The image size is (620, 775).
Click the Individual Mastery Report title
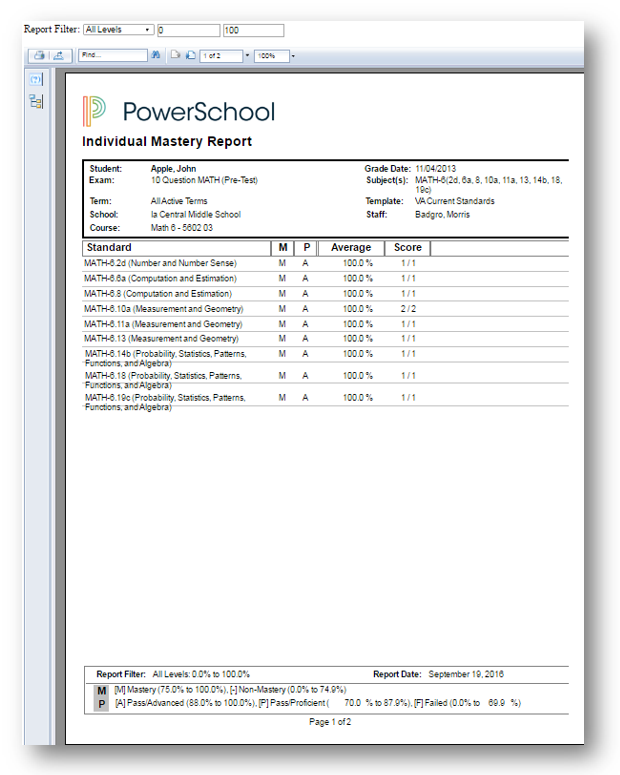tap(167, 141)
